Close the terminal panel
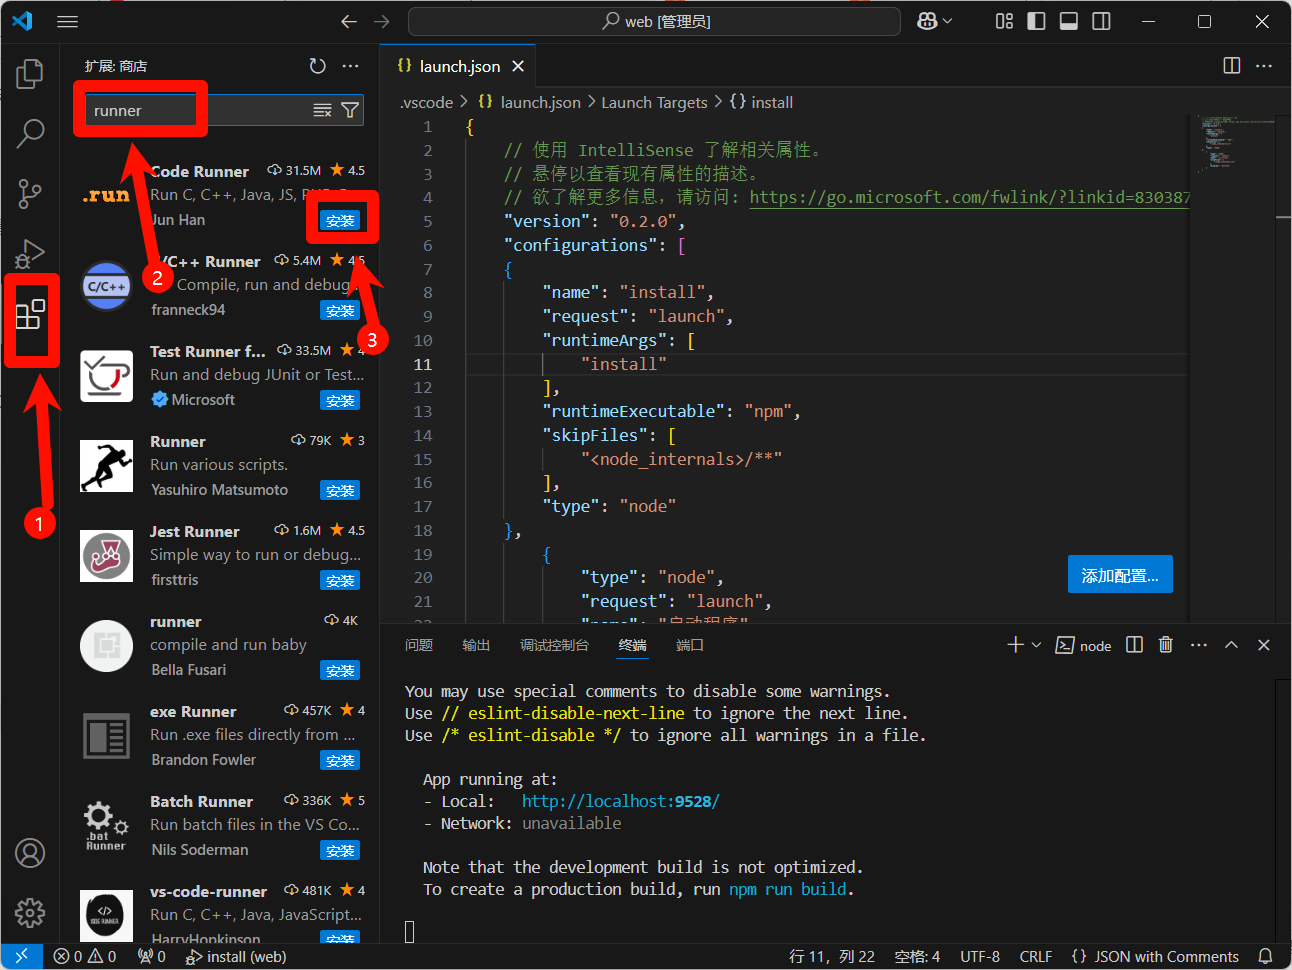This screenshot has height=970, width=1292. pos(1264,645)
